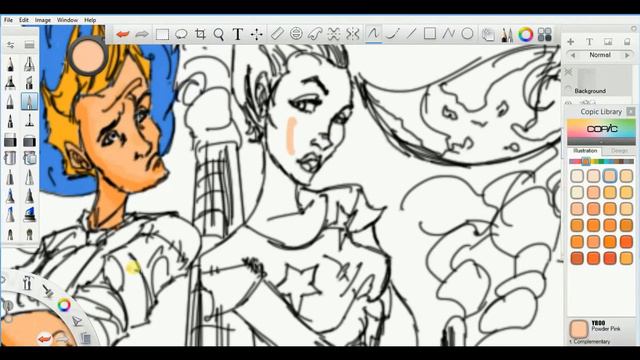The height and width of the screenshot is (360, 640).
Task: Select the first pencil brush in the palette
Action: pos(10,64)
